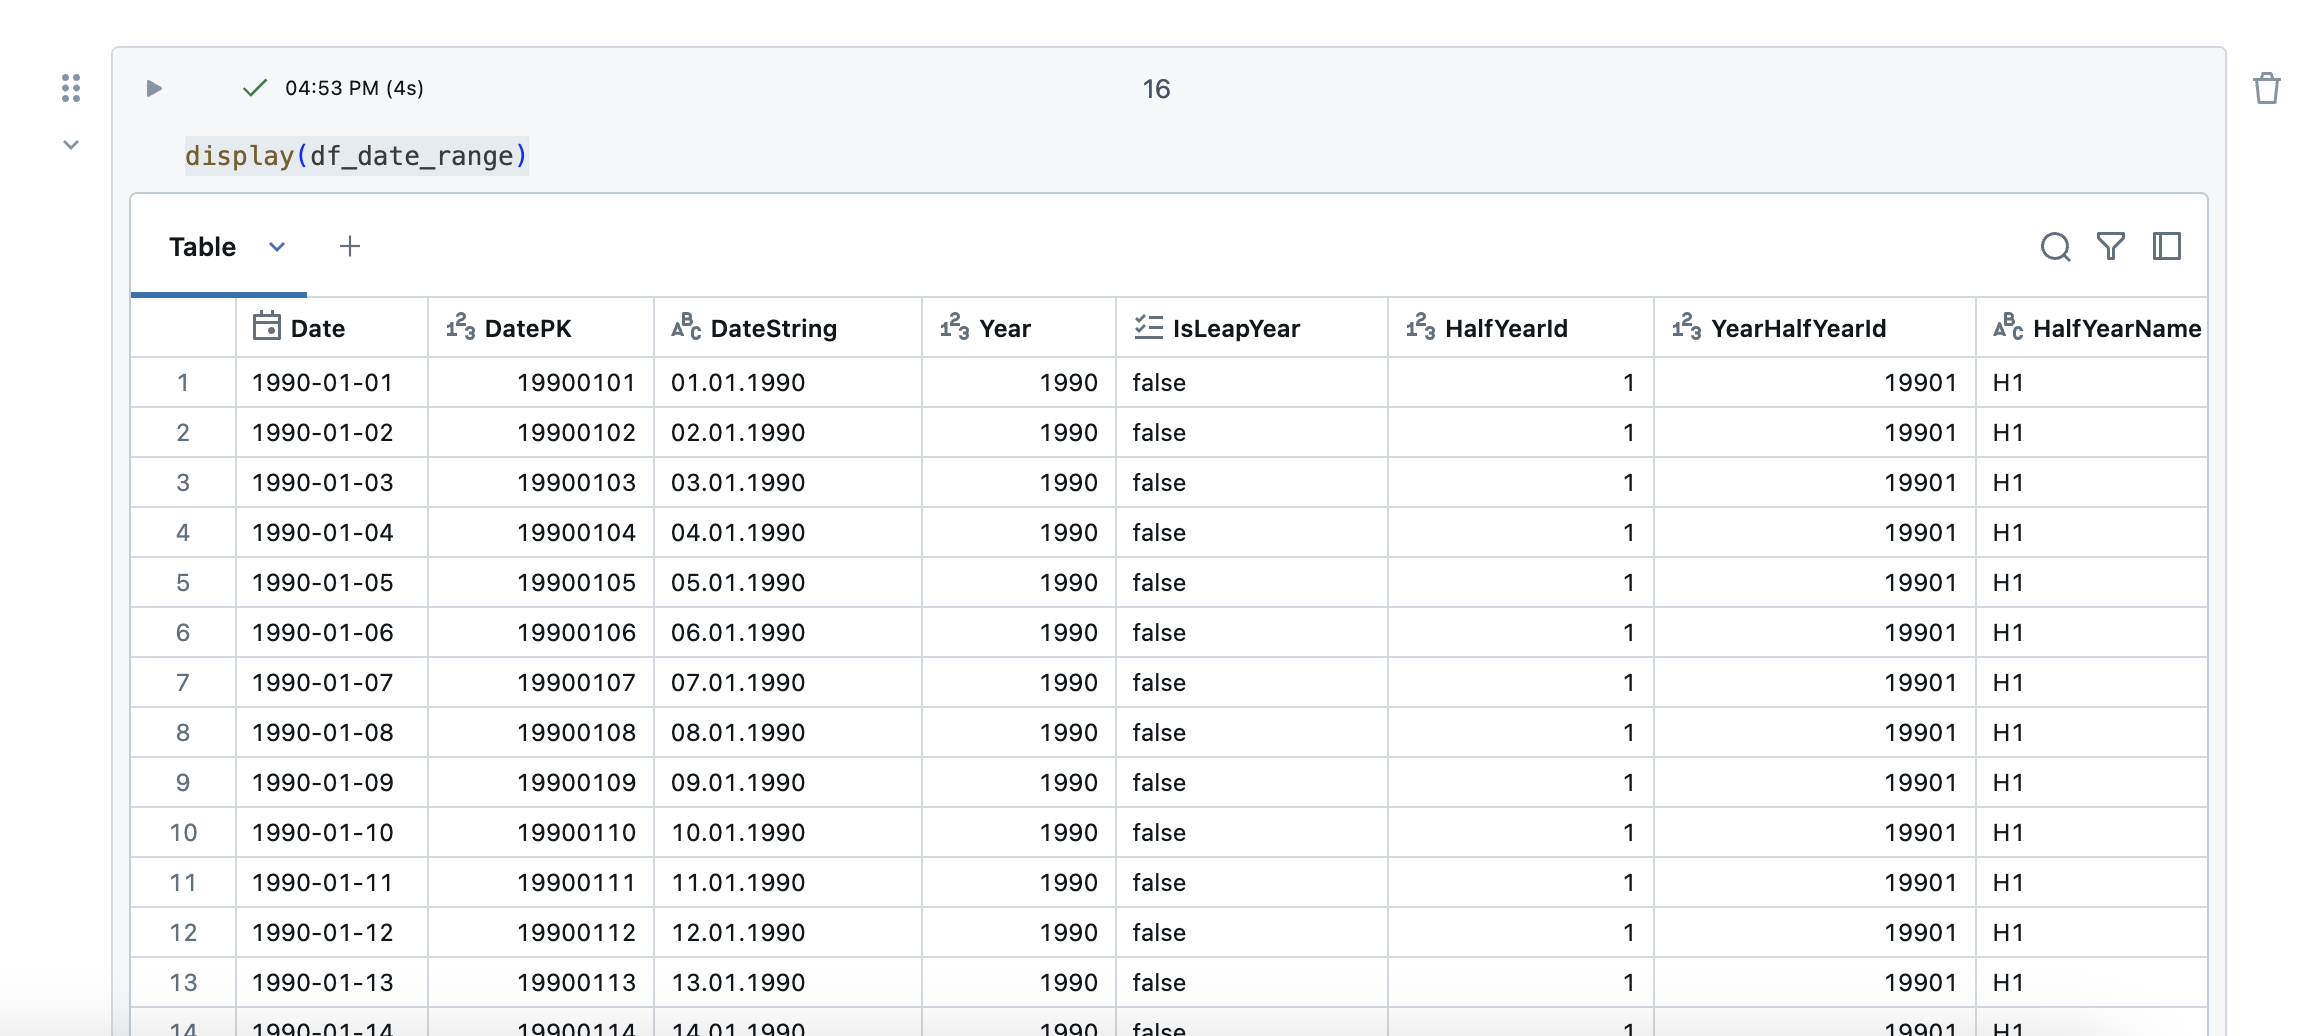Click the Date column calendar icon

pos(267,327)
